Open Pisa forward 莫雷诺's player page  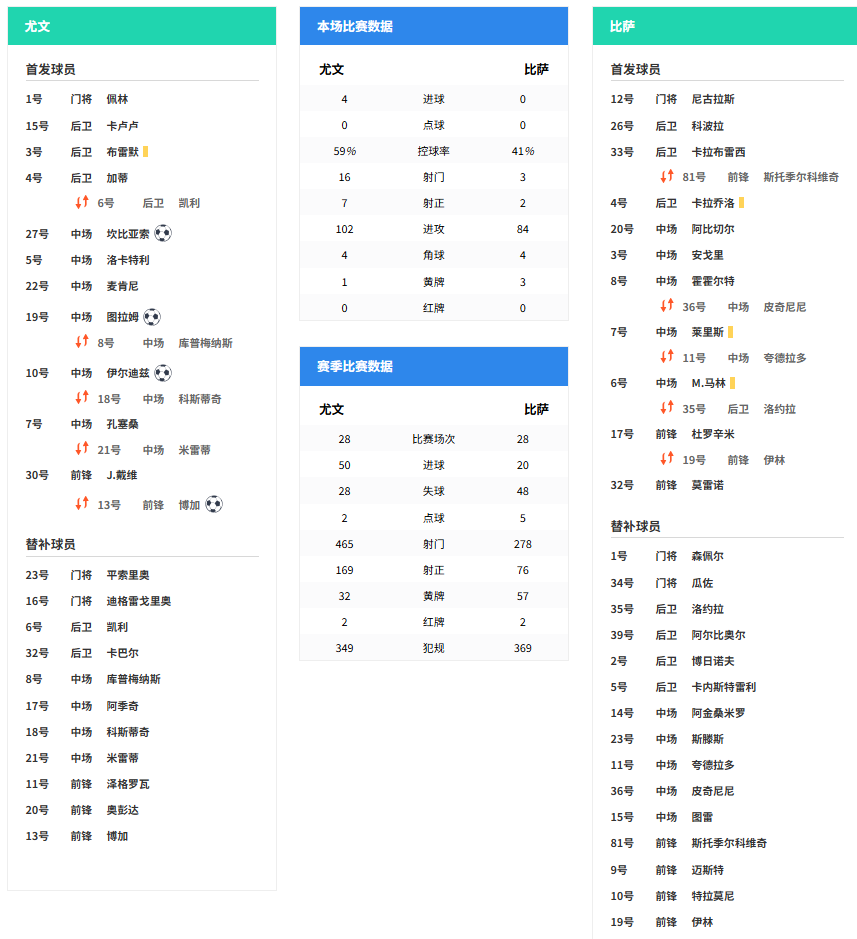coord(707,485)
